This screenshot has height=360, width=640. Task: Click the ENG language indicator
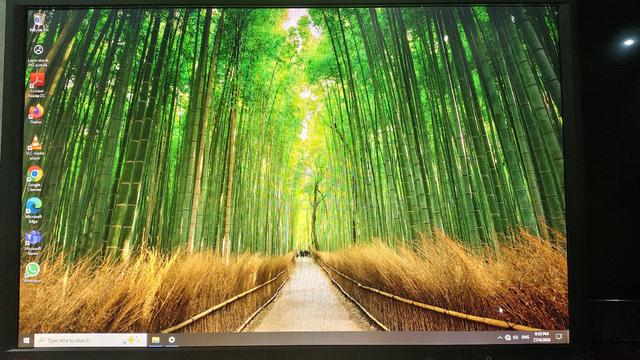click(526, 337)
